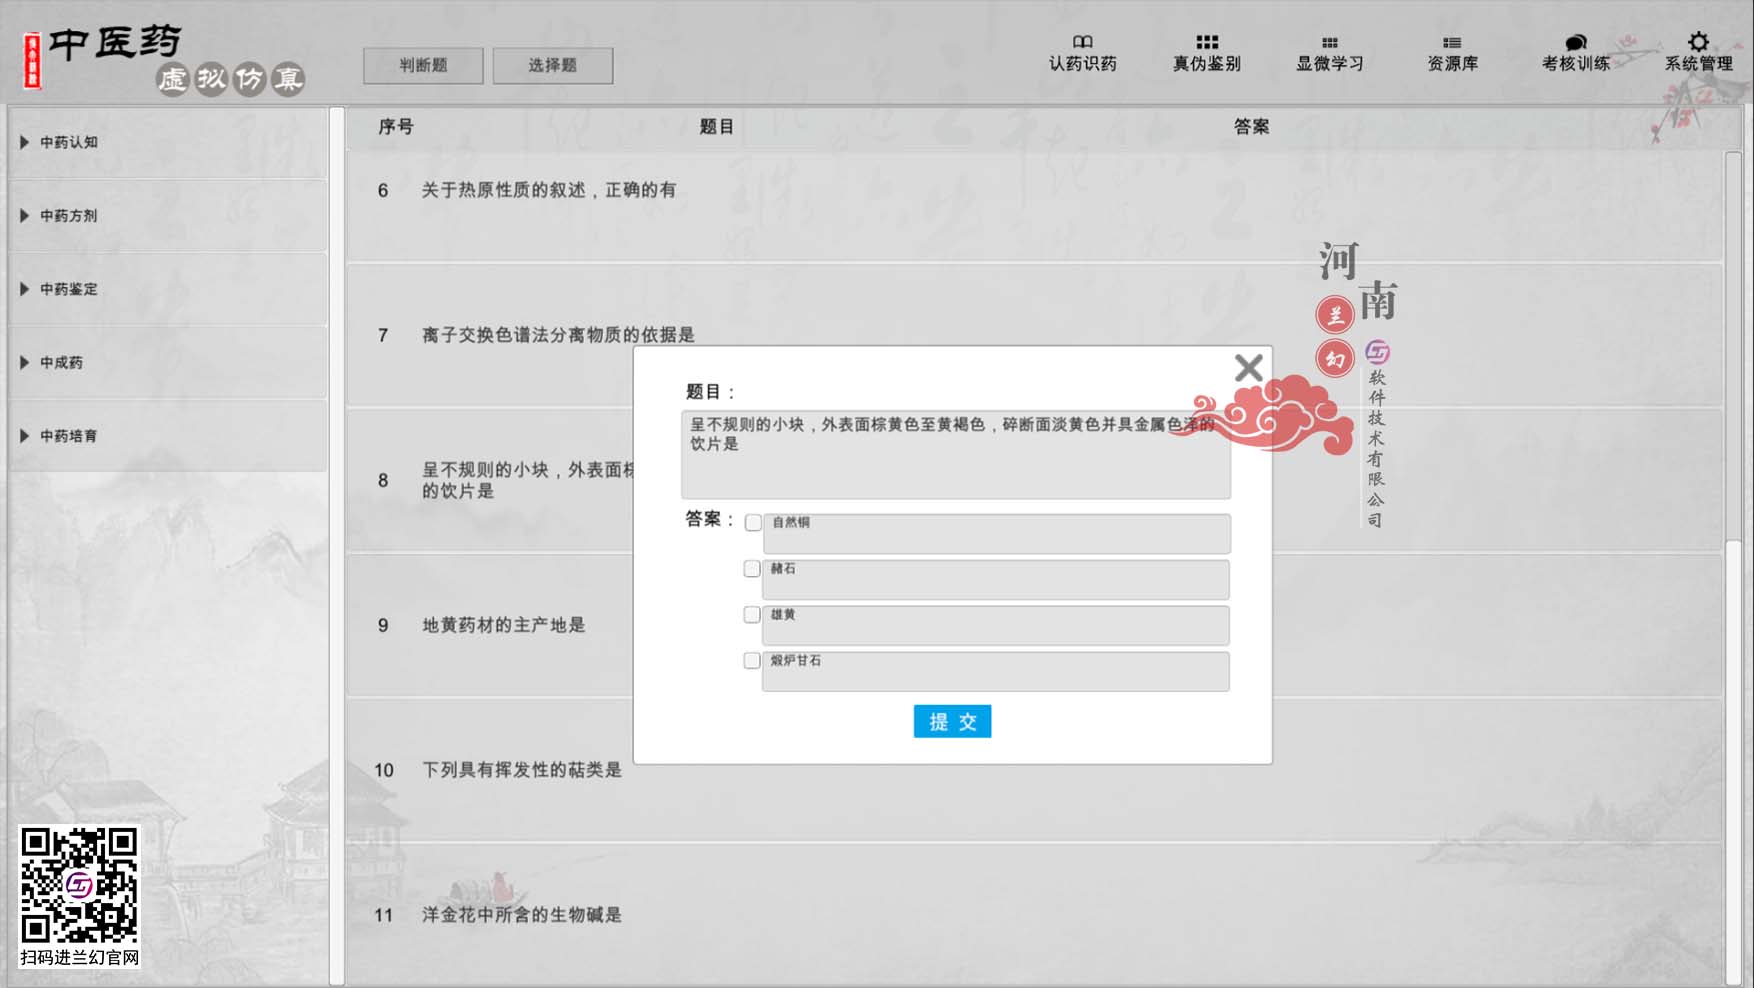The image size is (1754, 988).
Task: Open the 认药识药 module icon
Action: point(1081,52)
